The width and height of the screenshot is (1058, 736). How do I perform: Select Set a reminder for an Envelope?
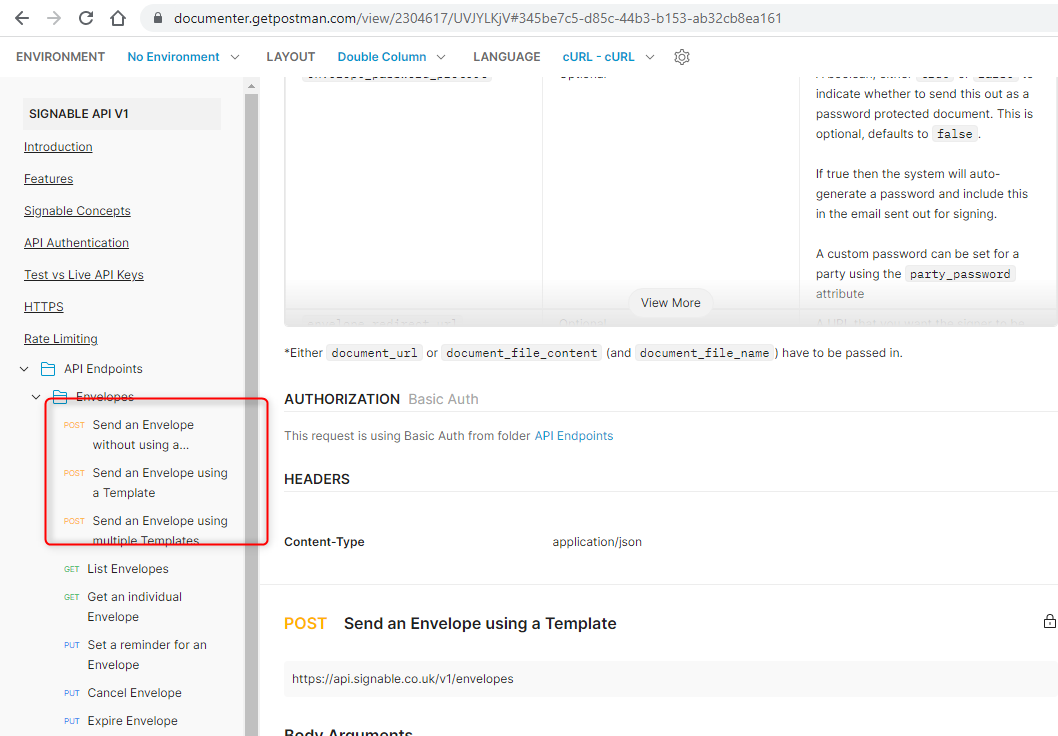(136, 654)
